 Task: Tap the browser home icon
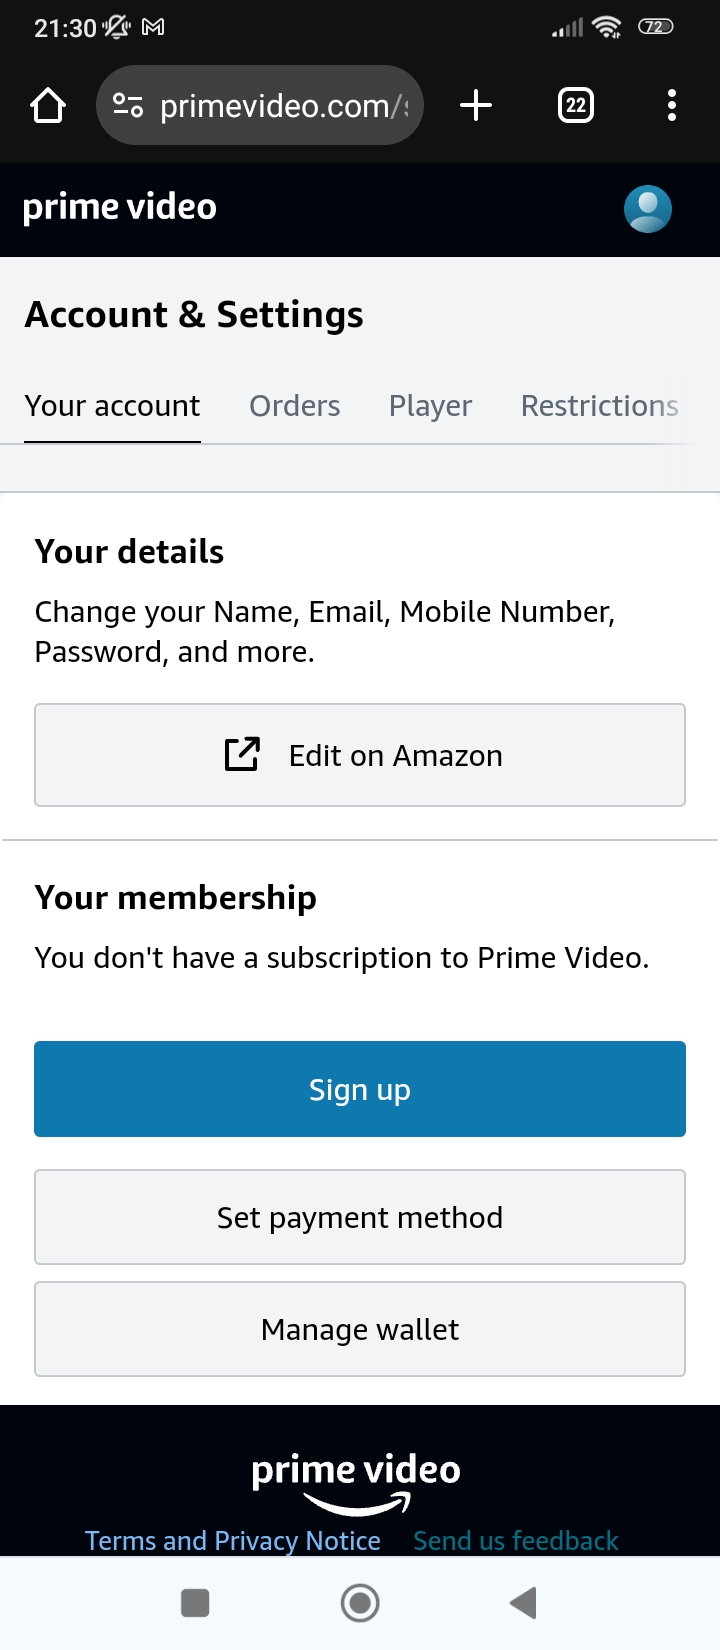click(48, 105)
